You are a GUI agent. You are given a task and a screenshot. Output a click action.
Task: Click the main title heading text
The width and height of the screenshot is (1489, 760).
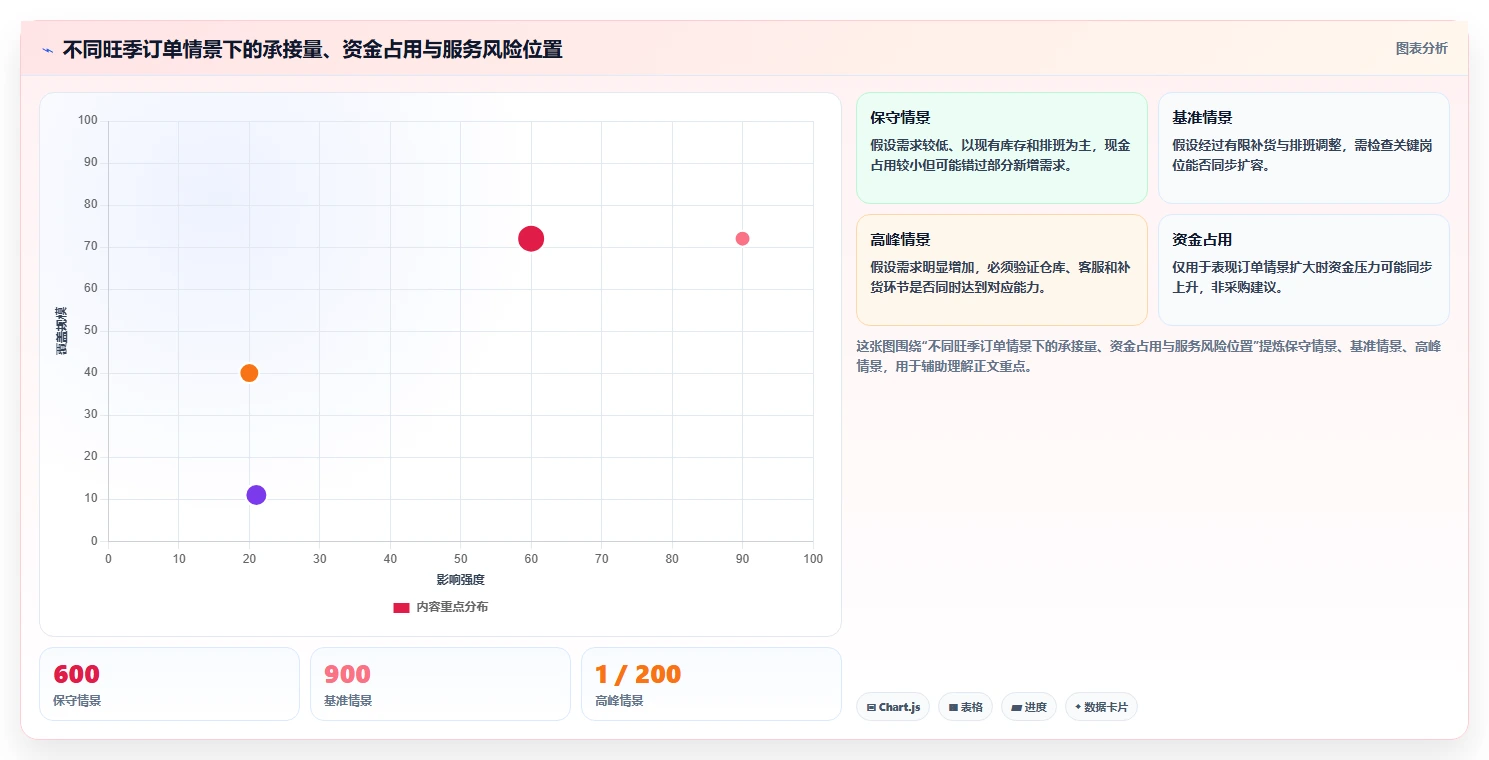pos(312,50)
